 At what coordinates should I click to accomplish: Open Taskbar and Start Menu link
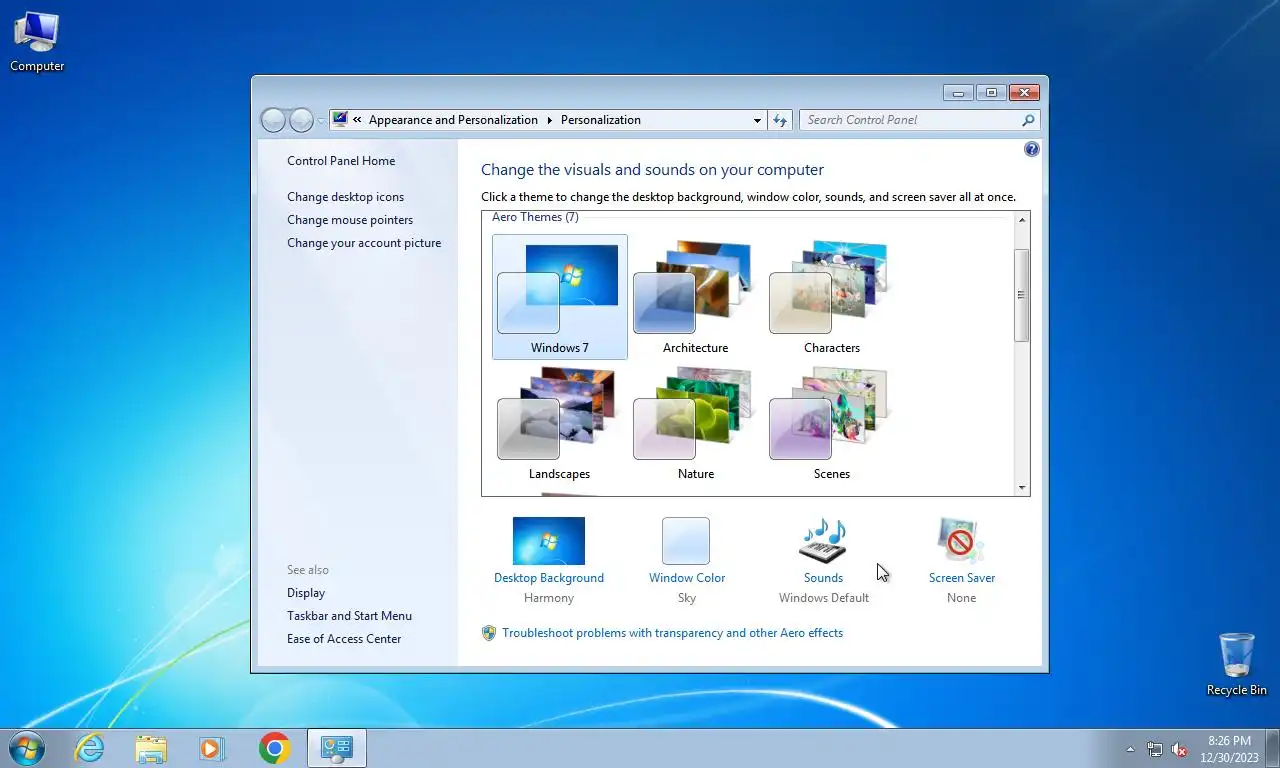349,616
